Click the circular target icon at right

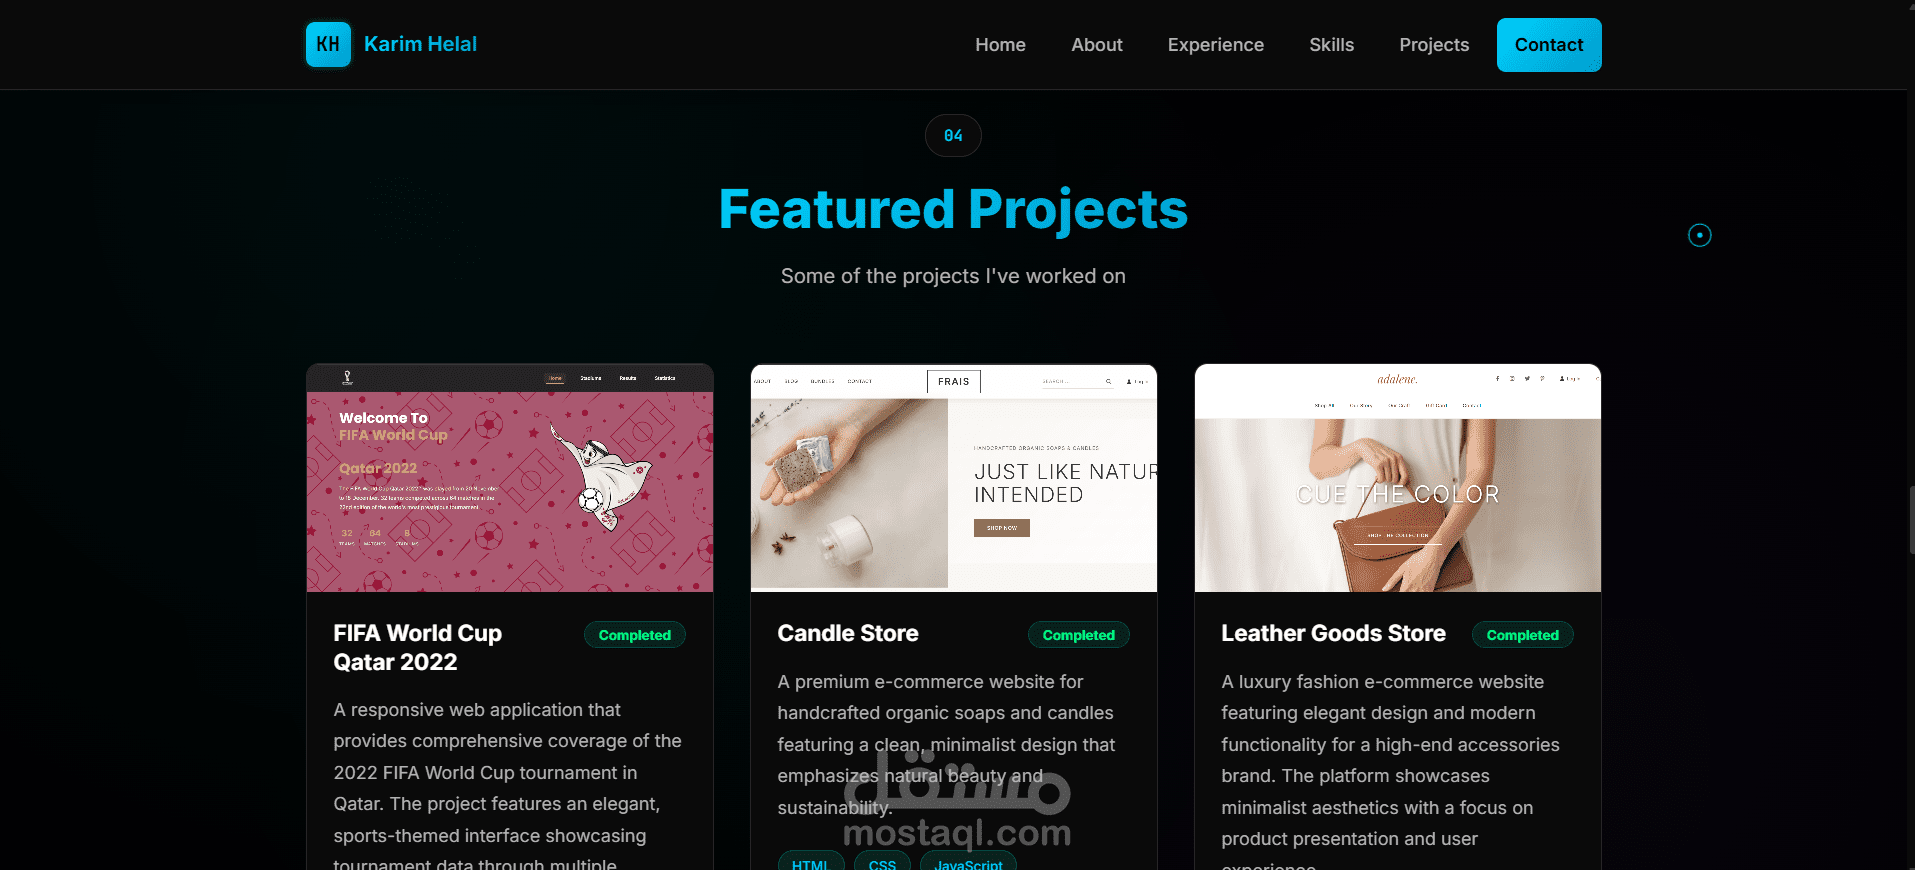click(x=1699, y=235)
